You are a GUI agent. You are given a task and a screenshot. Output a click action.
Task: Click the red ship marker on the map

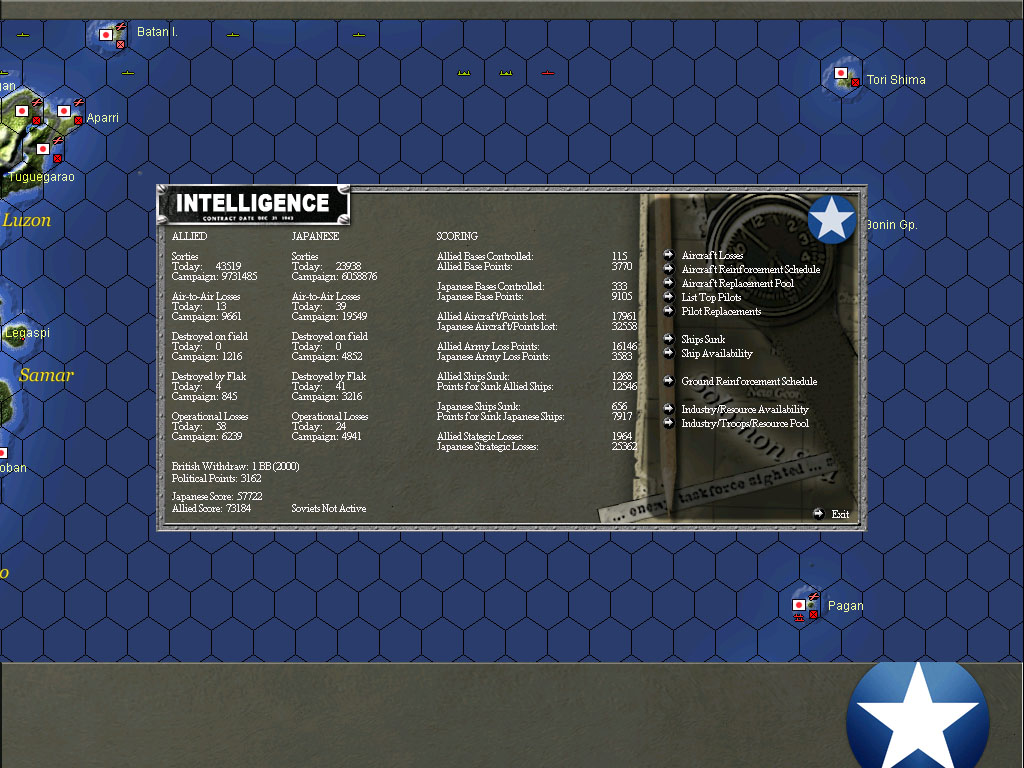click(x=548, y=72)
